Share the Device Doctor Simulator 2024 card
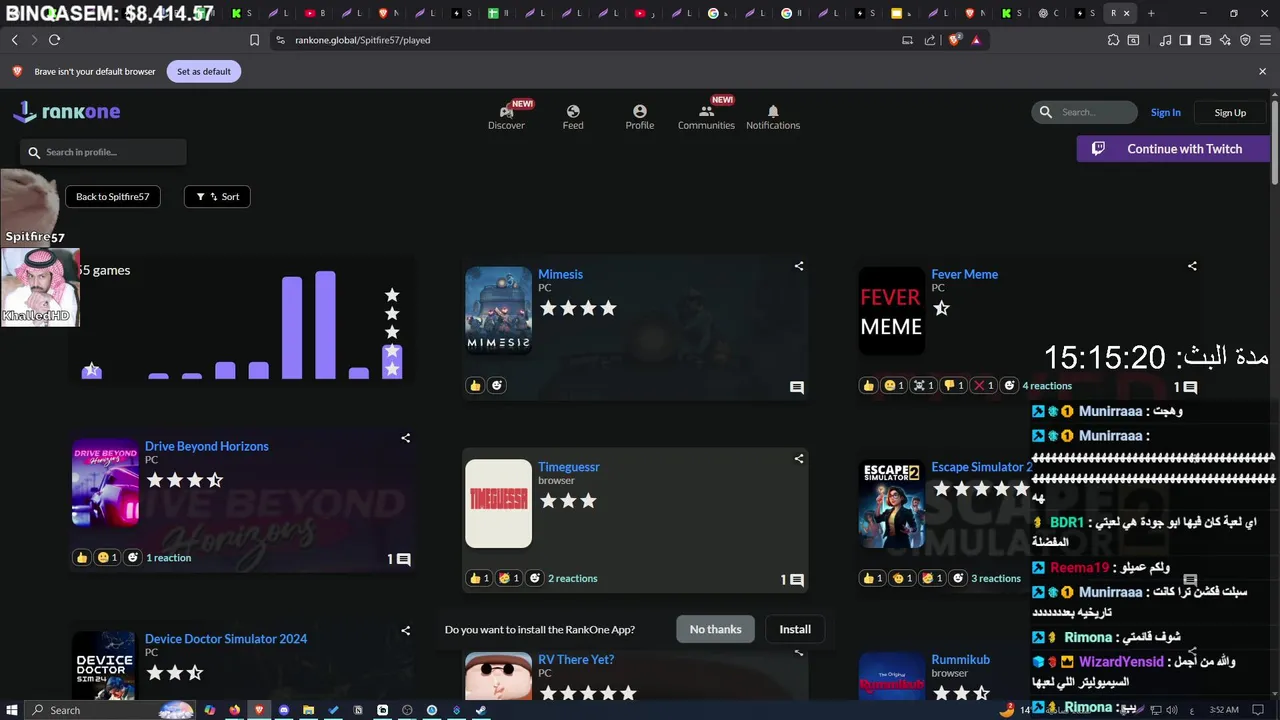 tap(405, 631)
